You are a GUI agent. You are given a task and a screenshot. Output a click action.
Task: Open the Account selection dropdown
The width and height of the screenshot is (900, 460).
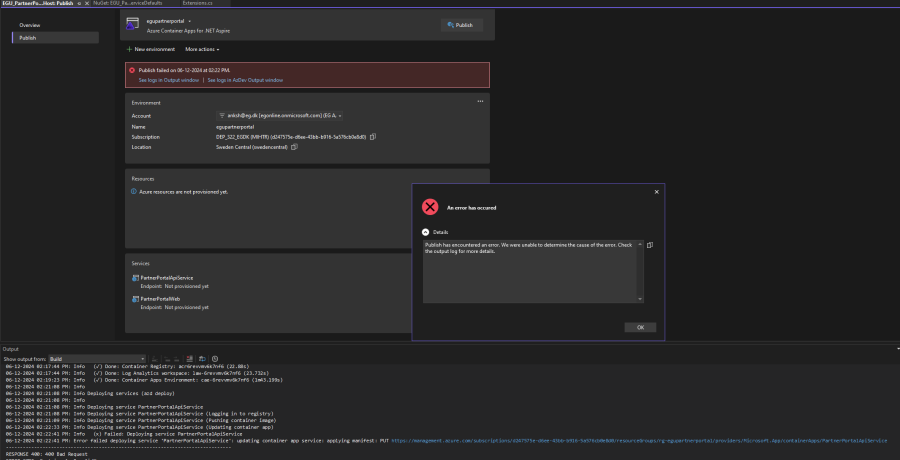pos(280,116)
